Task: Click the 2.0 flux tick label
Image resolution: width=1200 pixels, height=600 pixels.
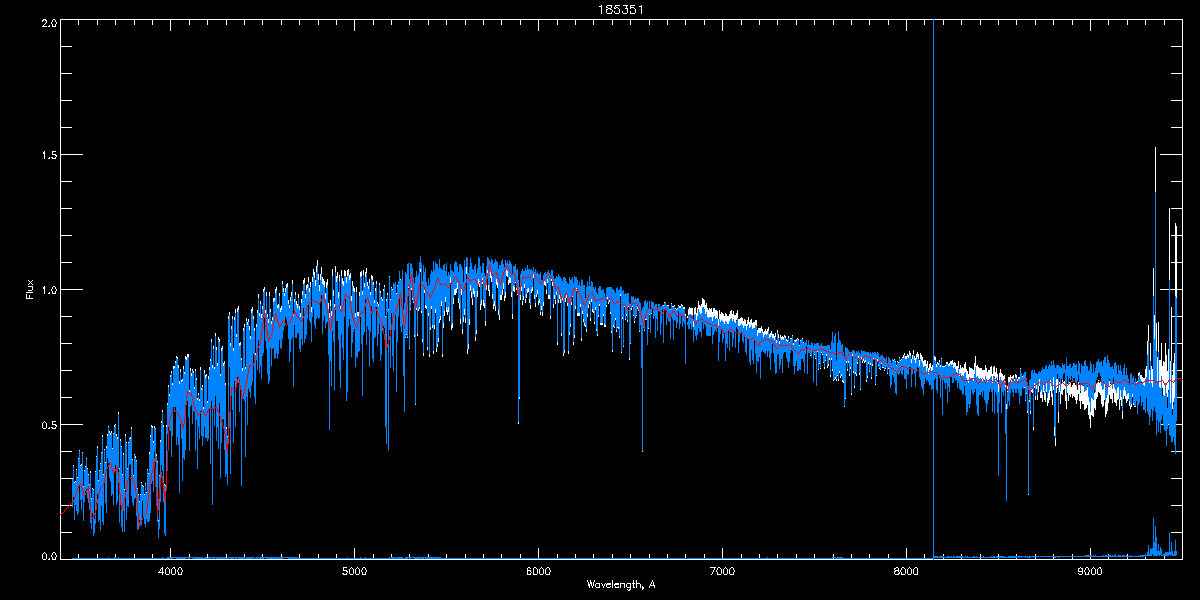Action: tap(47, 22)
